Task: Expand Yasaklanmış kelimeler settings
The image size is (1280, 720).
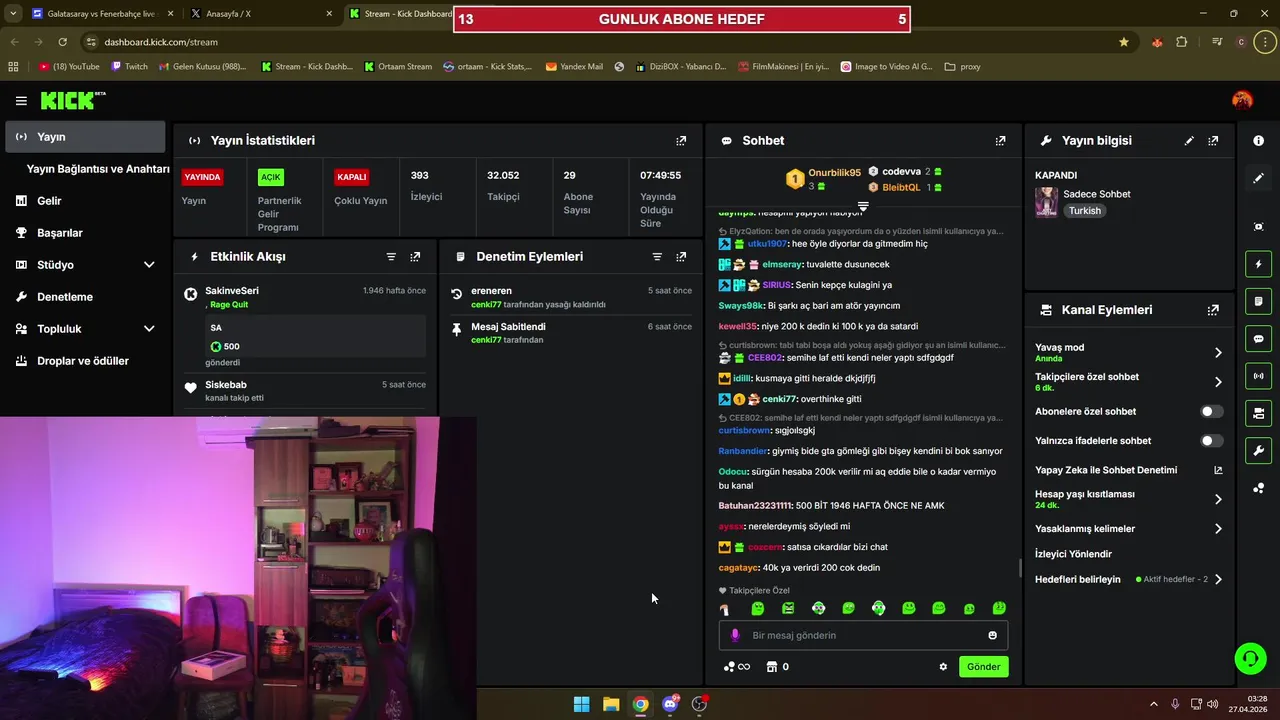Action: click(x=1218, y=529)
